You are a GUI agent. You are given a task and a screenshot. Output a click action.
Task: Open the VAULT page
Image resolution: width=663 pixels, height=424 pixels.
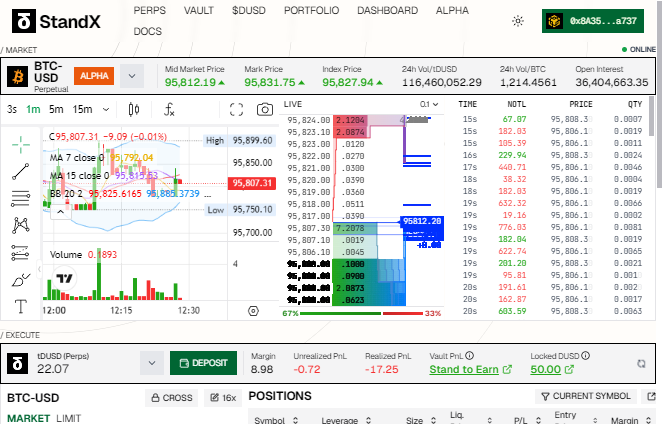click(199, 11)
